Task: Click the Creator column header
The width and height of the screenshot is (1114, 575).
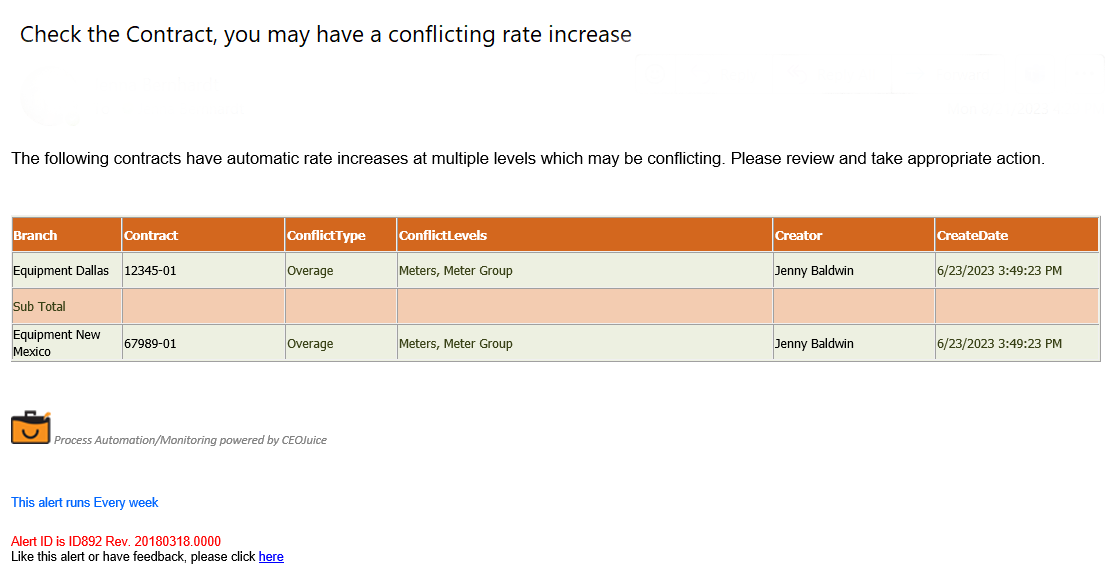Action: (798, 236)
